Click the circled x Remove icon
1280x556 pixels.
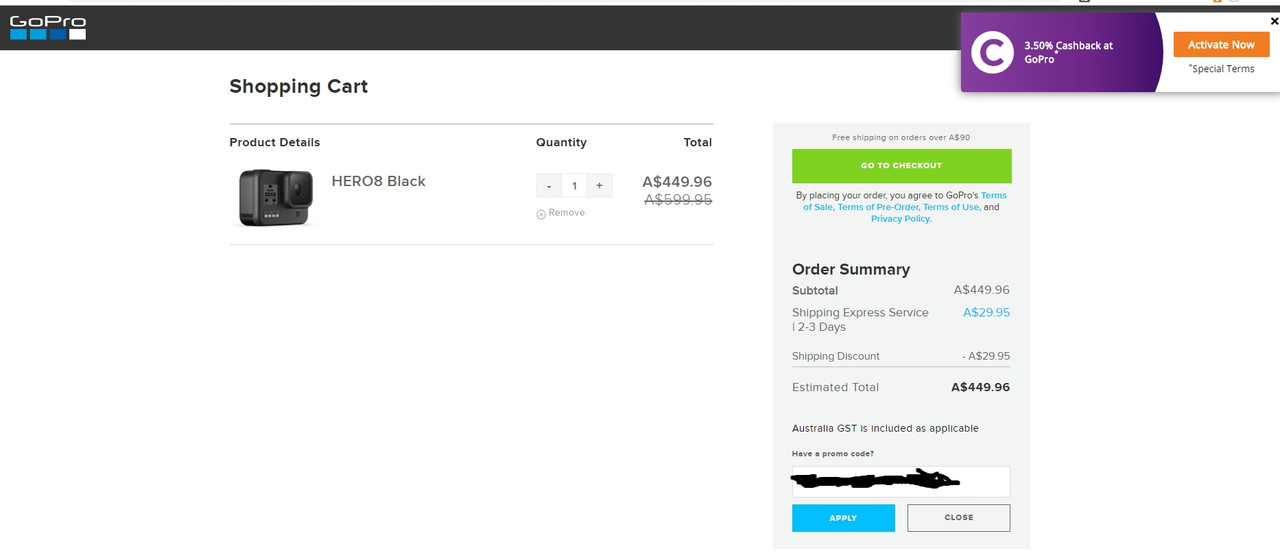click(541, 214)
